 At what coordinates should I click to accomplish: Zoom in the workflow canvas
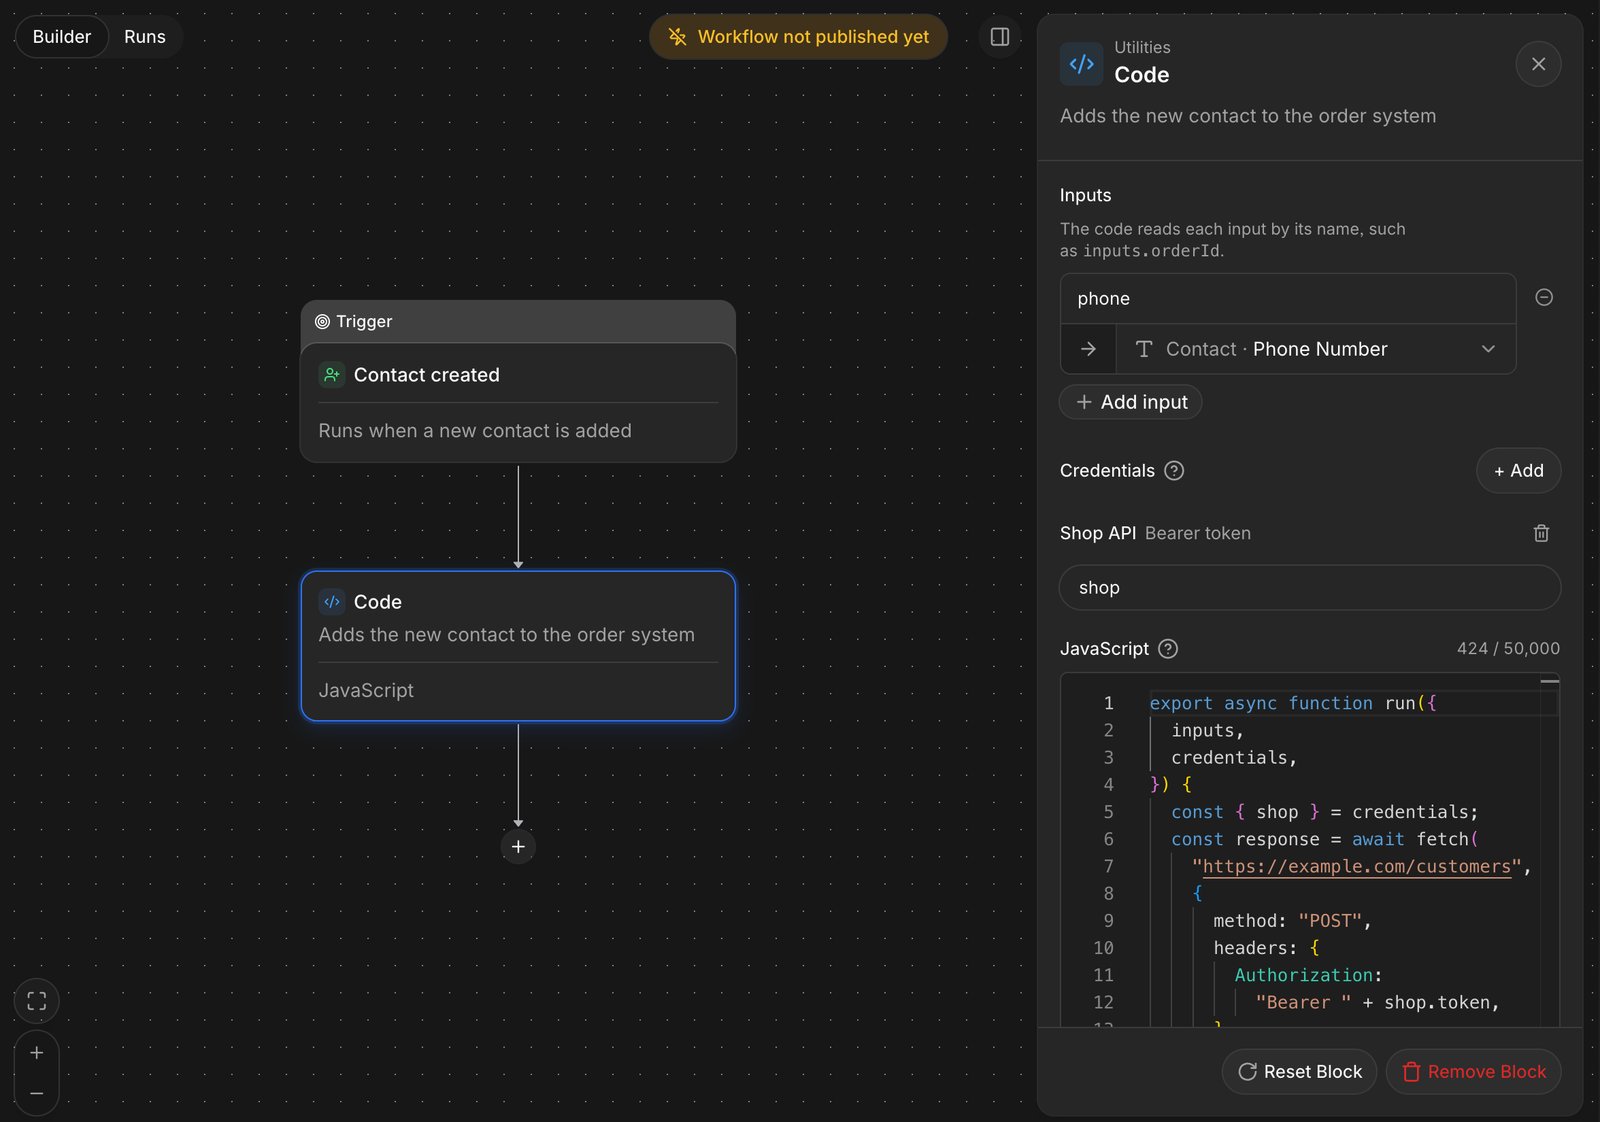coord(37,1053)
